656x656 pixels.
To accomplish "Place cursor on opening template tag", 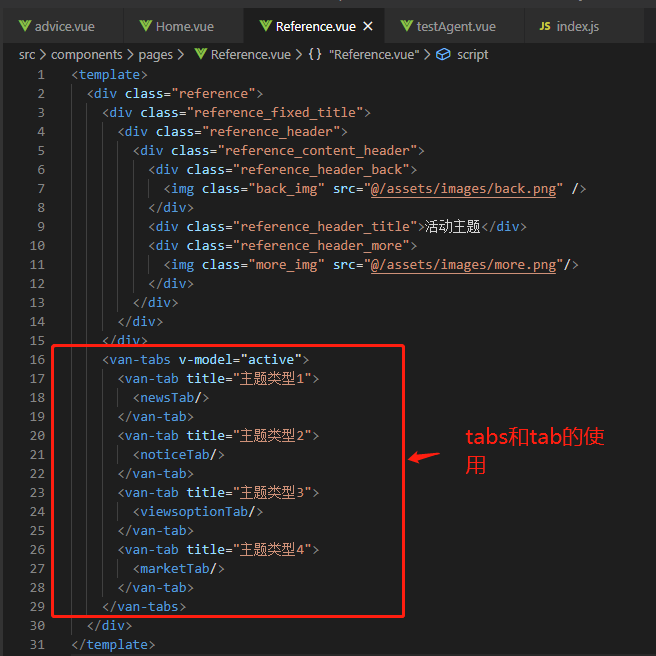I will (x=109, y=74).
